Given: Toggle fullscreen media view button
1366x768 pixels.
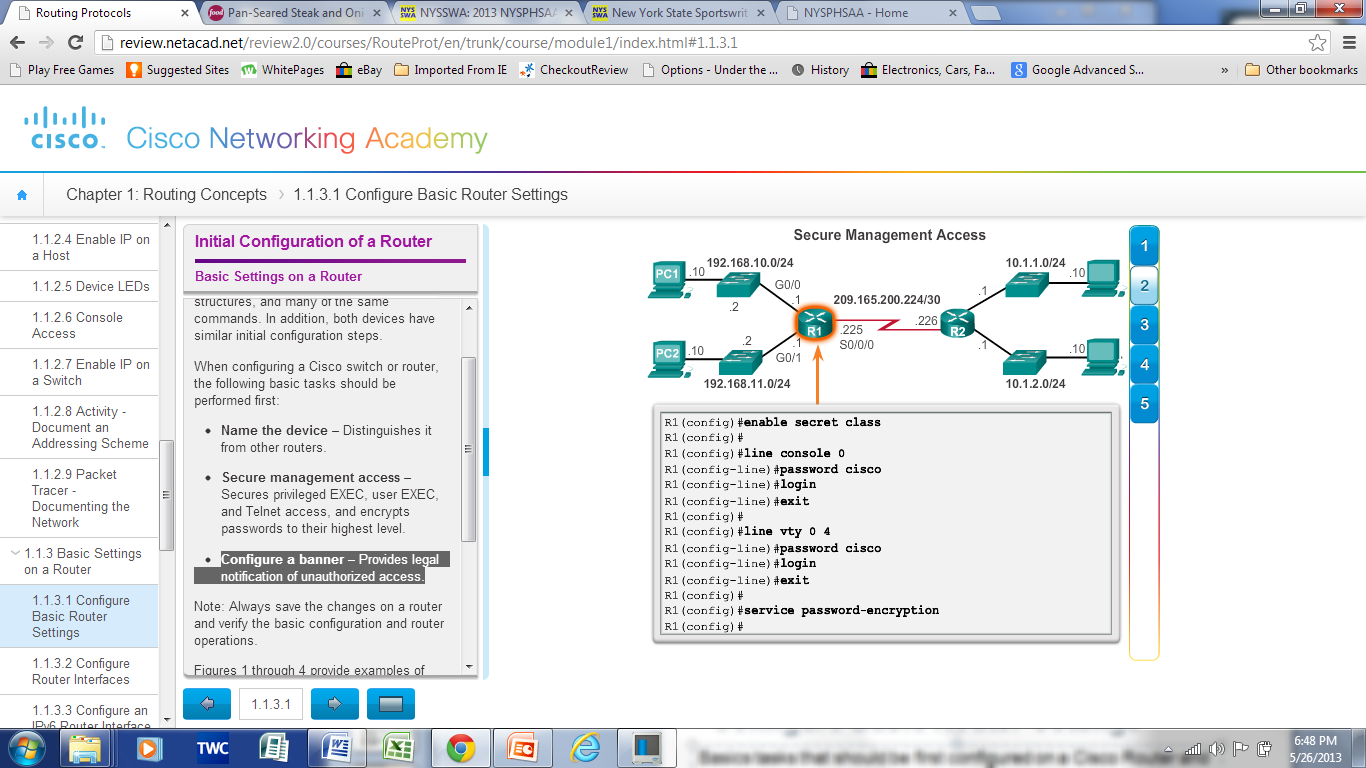Looking at the screenshot, I should pos(391,704).
